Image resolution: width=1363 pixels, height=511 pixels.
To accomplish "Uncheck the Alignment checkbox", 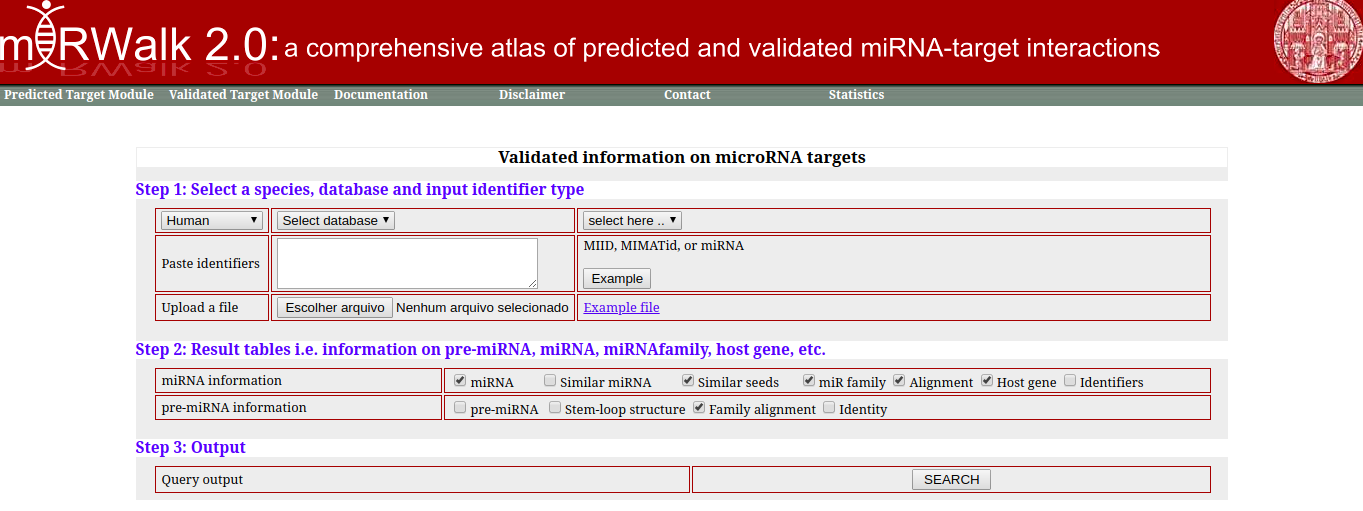I will point(899,381).
